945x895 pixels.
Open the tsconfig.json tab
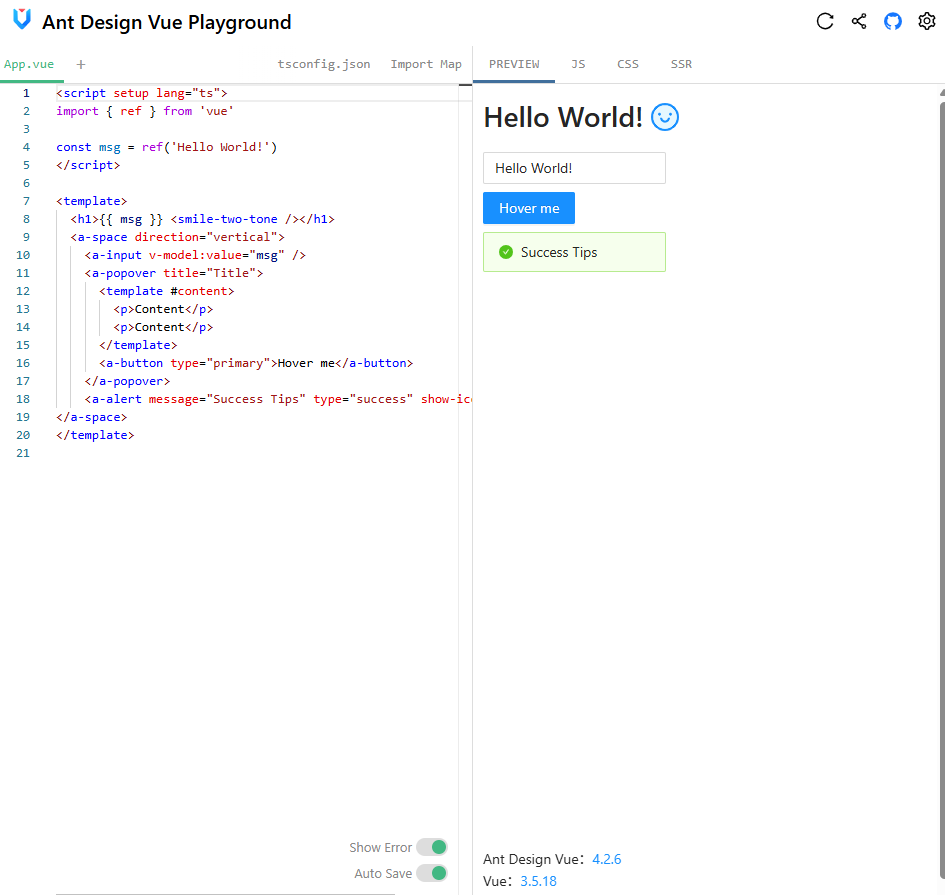324,64
